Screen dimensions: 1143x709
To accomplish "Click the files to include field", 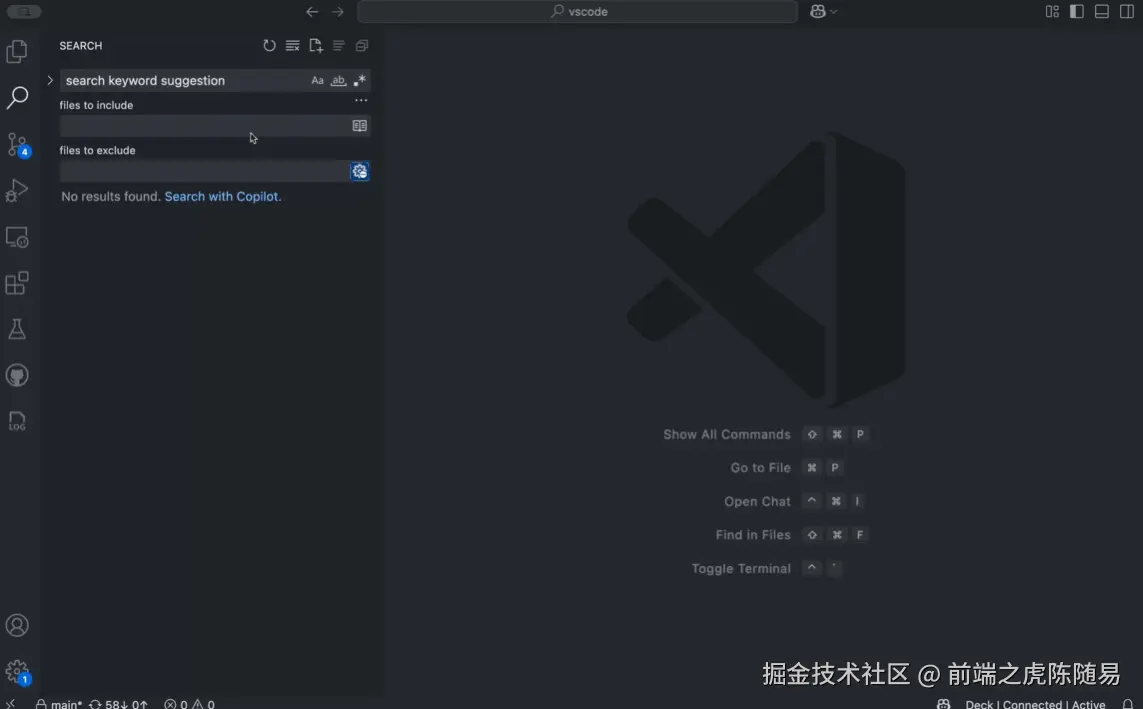I will point(205,125).
